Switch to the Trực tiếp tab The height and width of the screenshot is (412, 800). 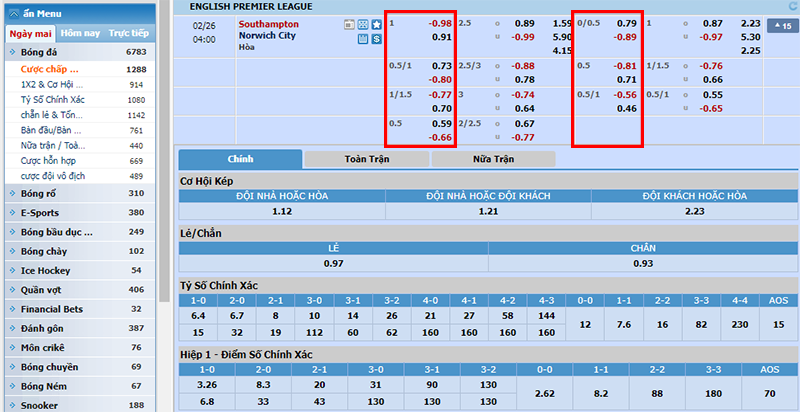[128, 33]
